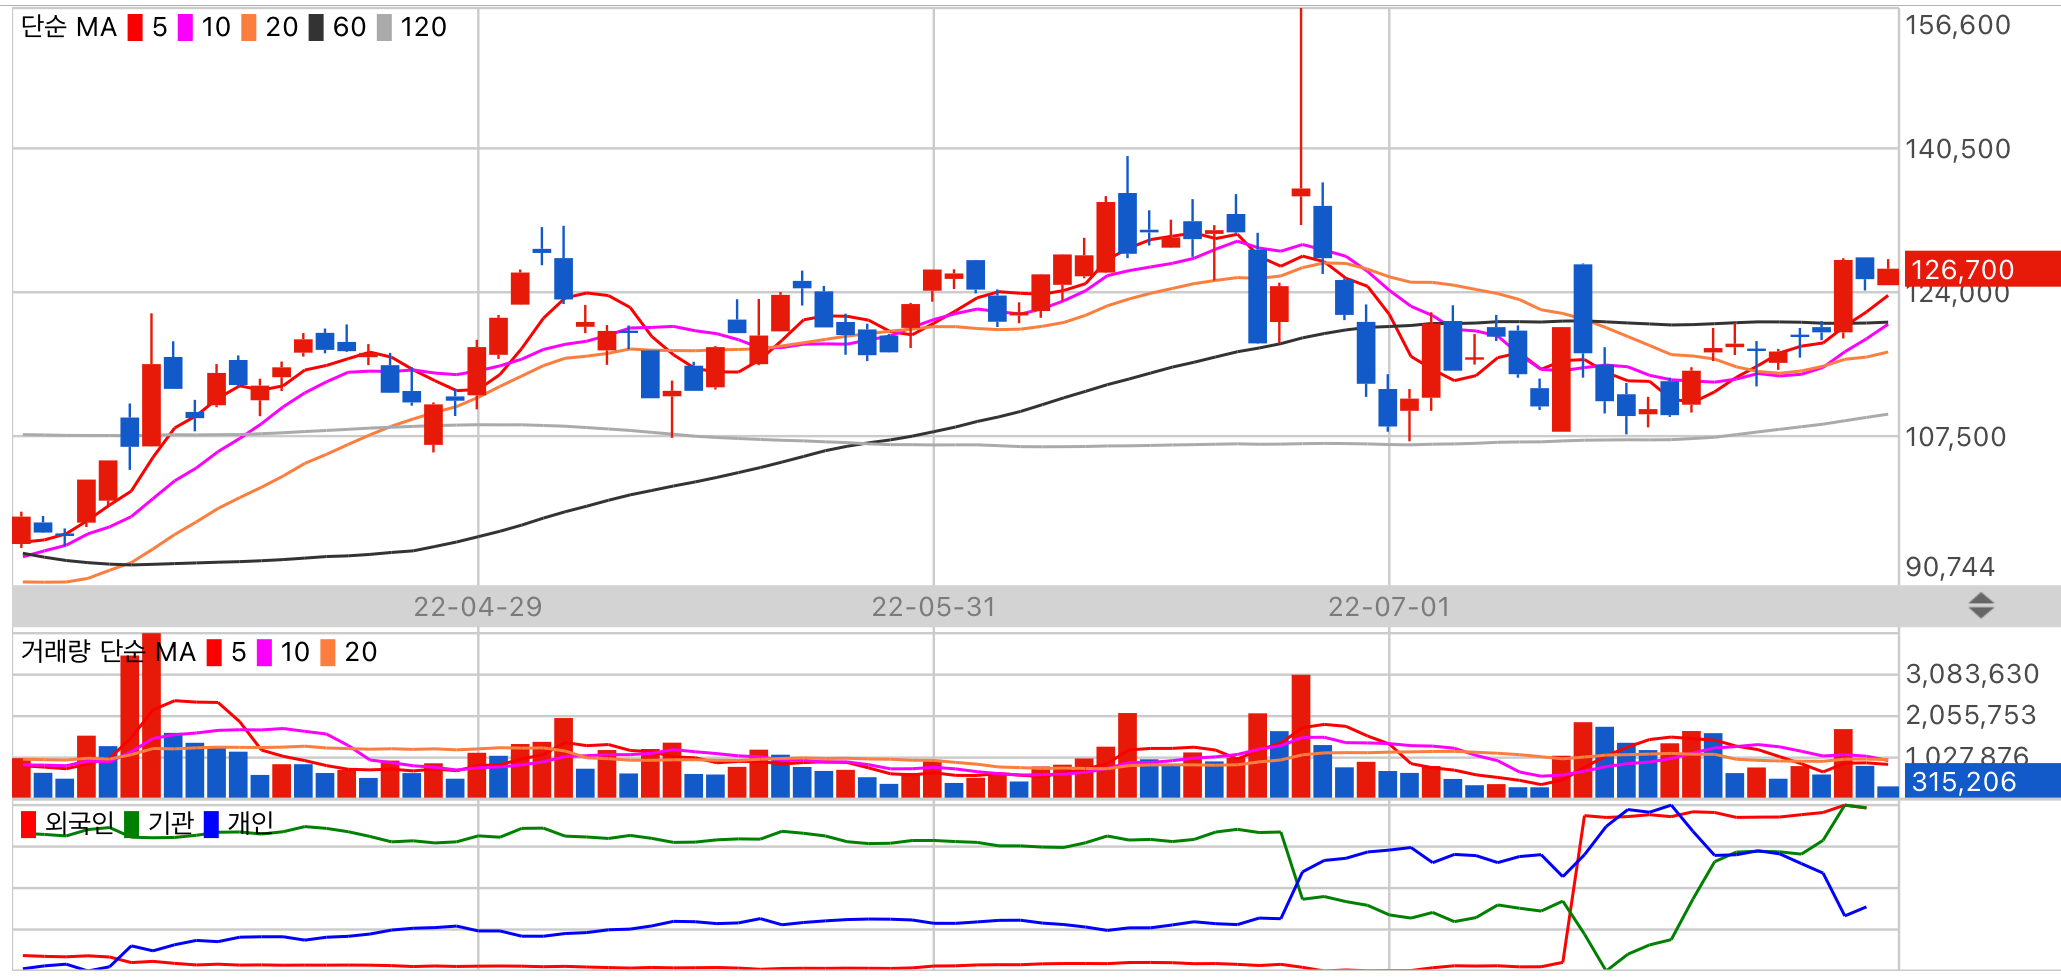Click the magenta volume MA 10 swatch
2061x979 pixels.
[264, 653]
